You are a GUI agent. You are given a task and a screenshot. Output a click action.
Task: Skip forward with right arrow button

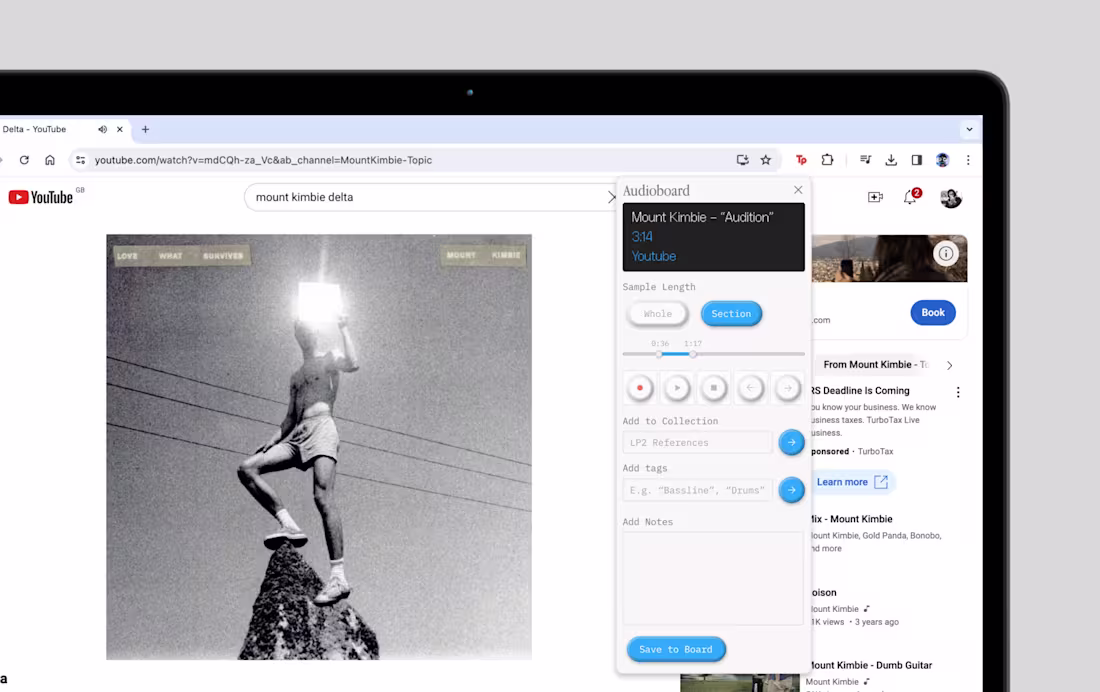click(x=787, y=388)
